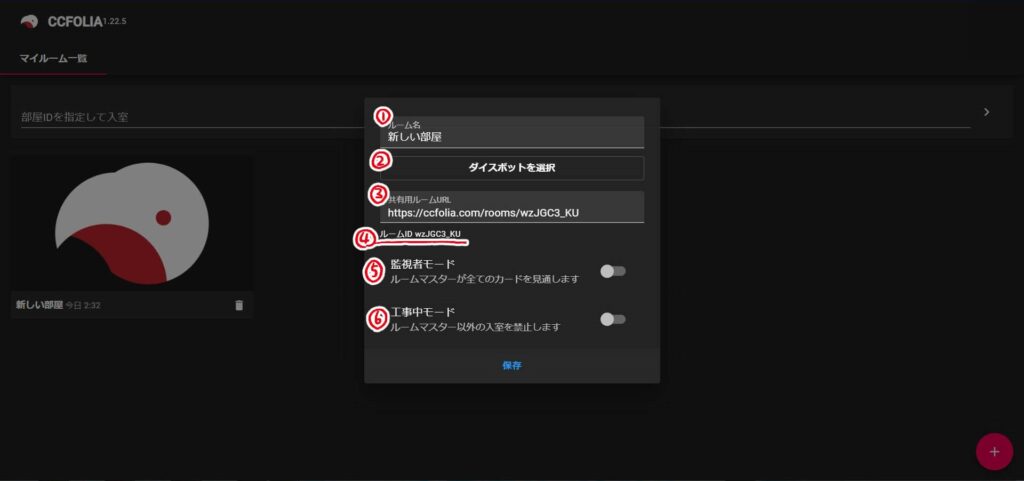Click the red plus button to add a room
The image size is (1024, 481).
(x=994, y=452)
